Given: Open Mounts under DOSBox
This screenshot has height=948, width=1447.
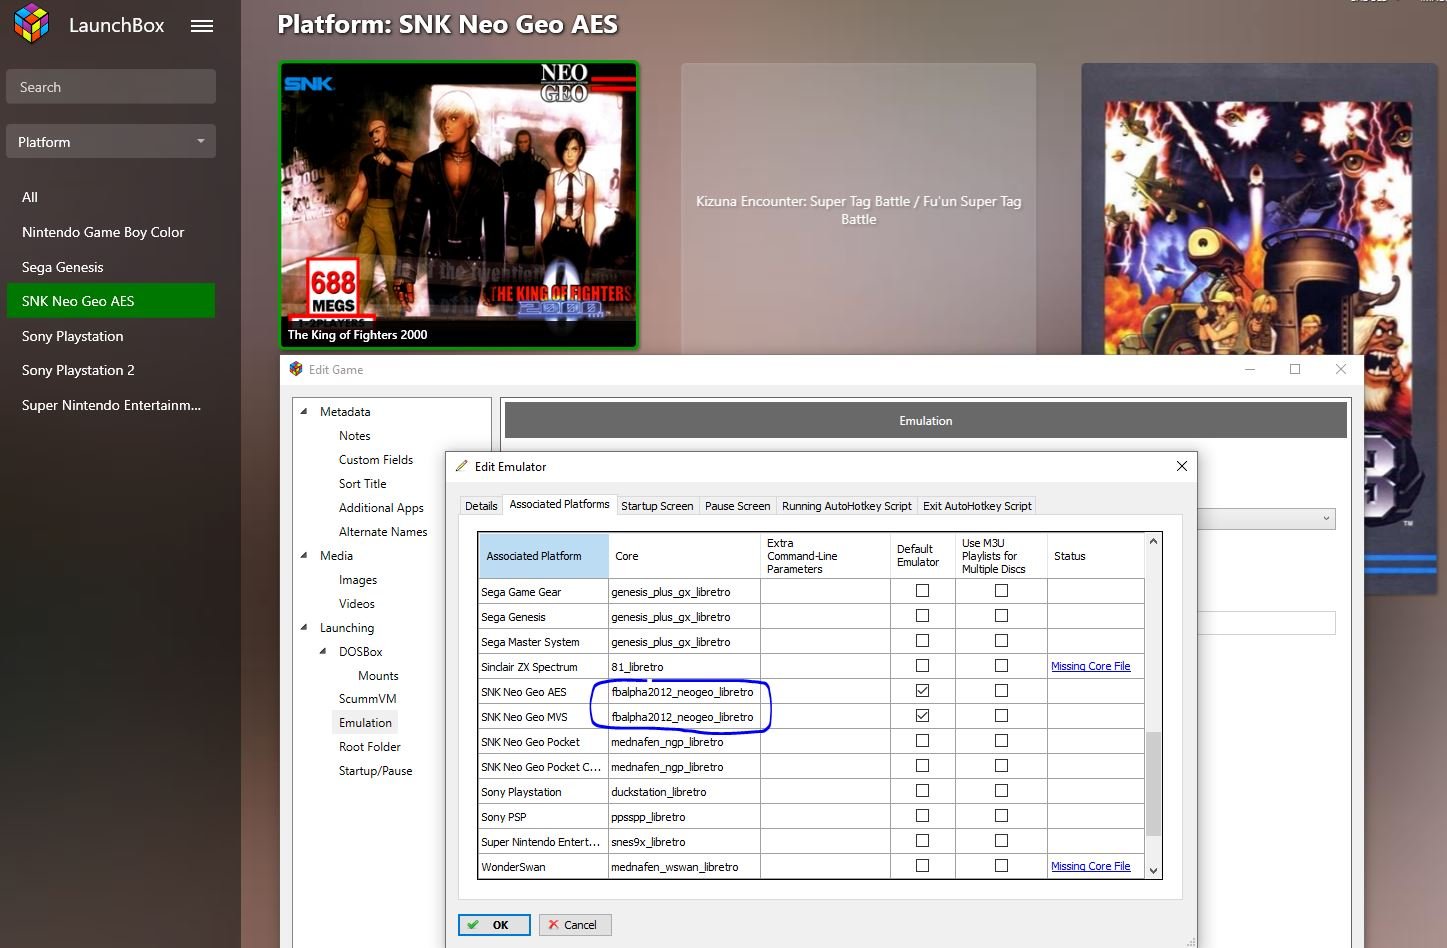Looking at the screenshot, I should click(378, 675).
